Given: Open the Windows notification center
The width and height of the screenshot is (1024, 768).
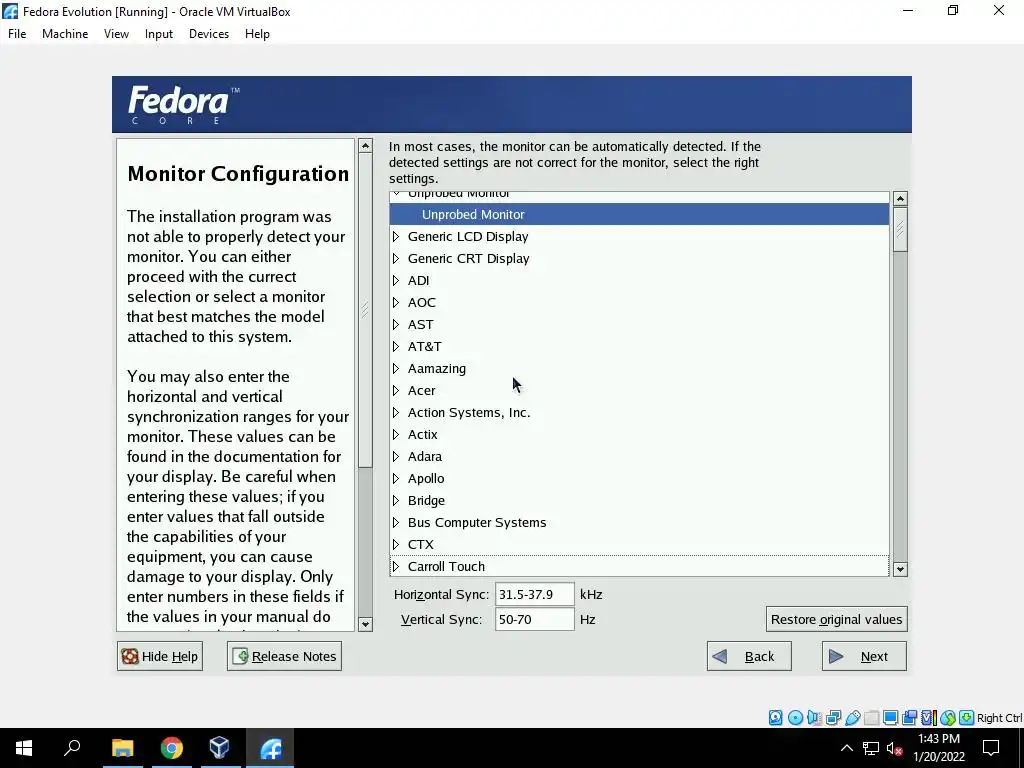Looking at the screenshot, I should point(991,748).
